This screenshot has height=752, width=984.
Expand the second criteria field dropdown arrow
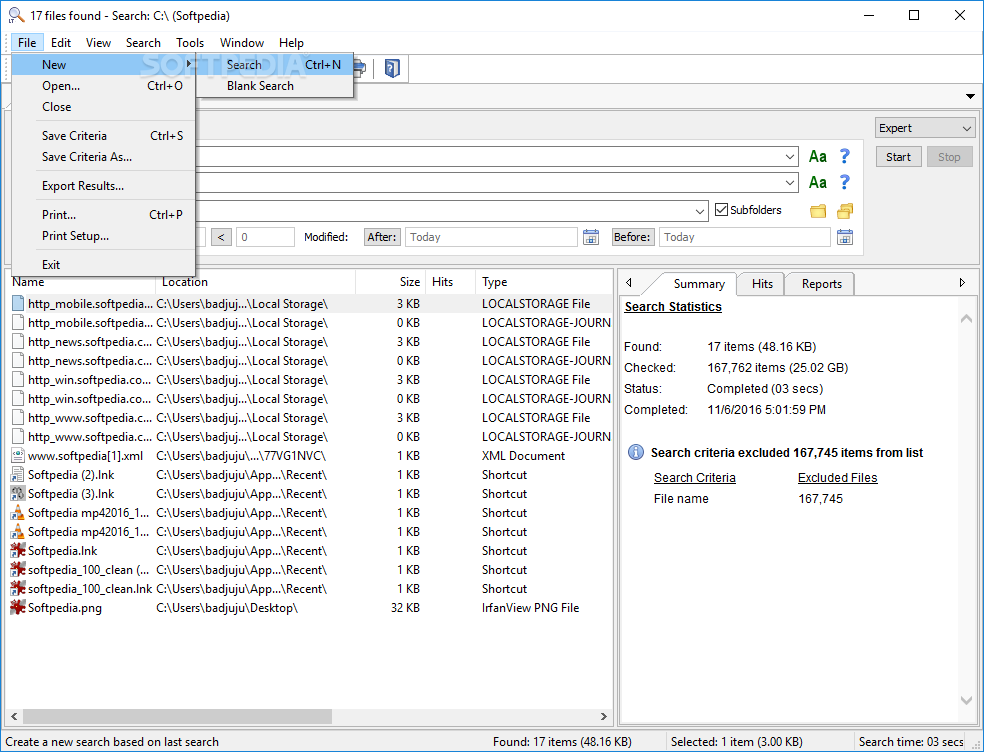coord(790,183)
